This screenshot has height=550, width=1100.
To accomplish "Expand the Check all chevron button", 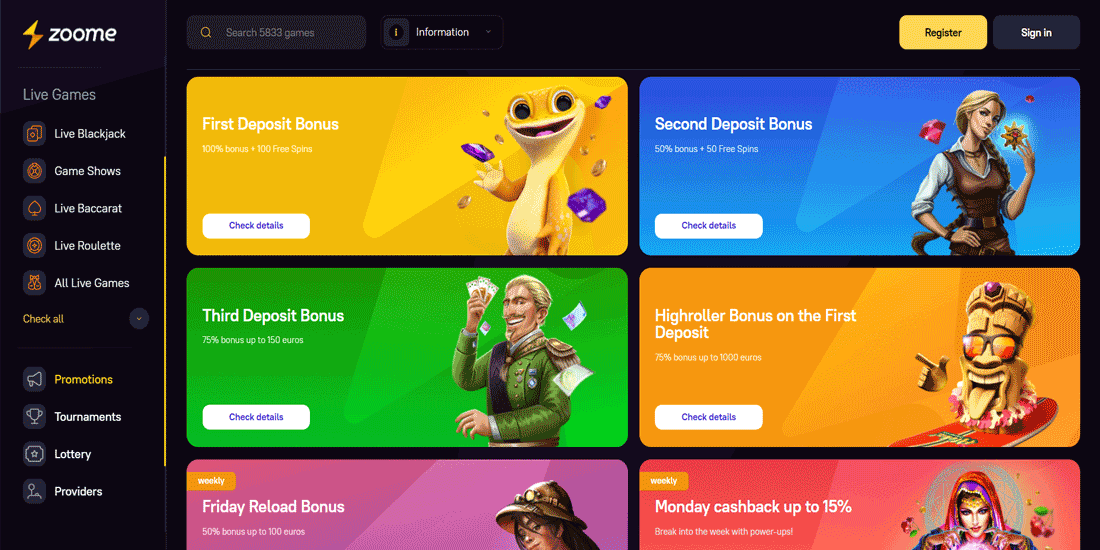I will pos(139,318).
